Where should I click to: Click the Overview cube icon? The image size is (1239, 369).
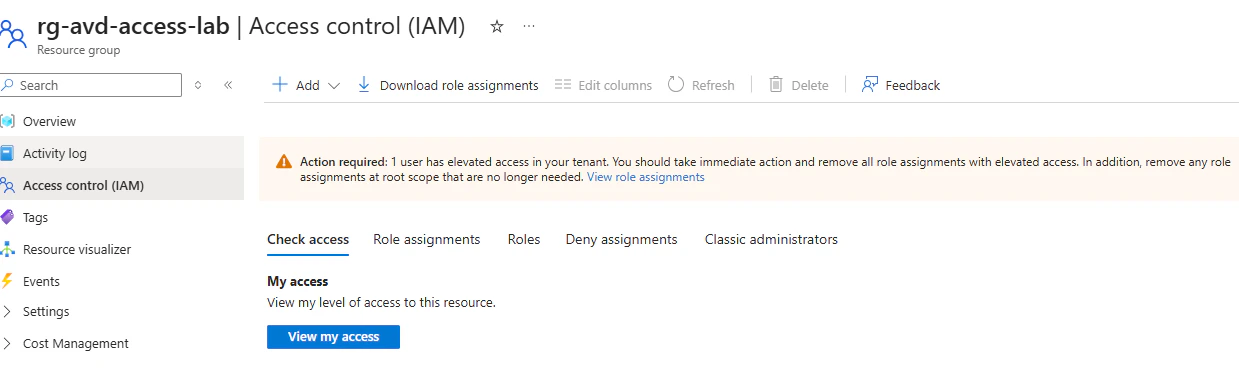(x=8, y=122)
